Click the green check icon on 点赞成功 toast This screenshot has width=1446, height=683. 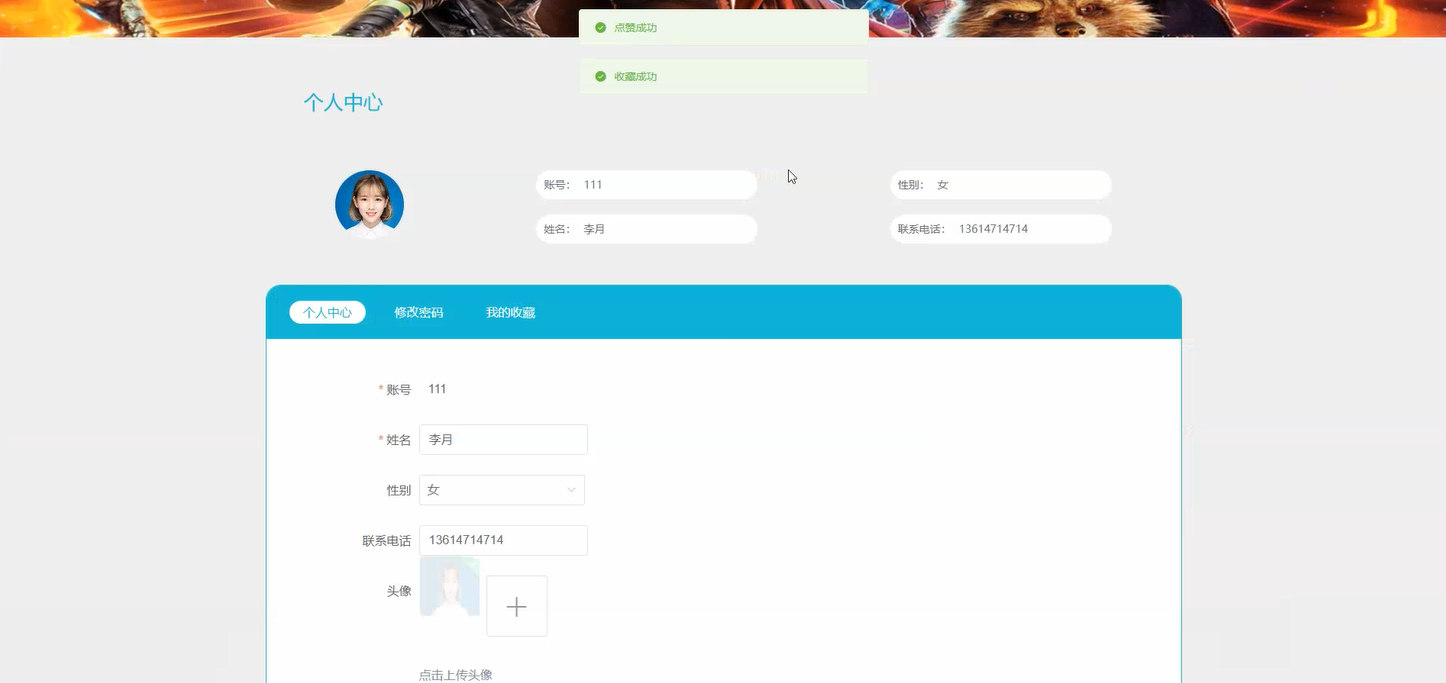click(600, 27)
